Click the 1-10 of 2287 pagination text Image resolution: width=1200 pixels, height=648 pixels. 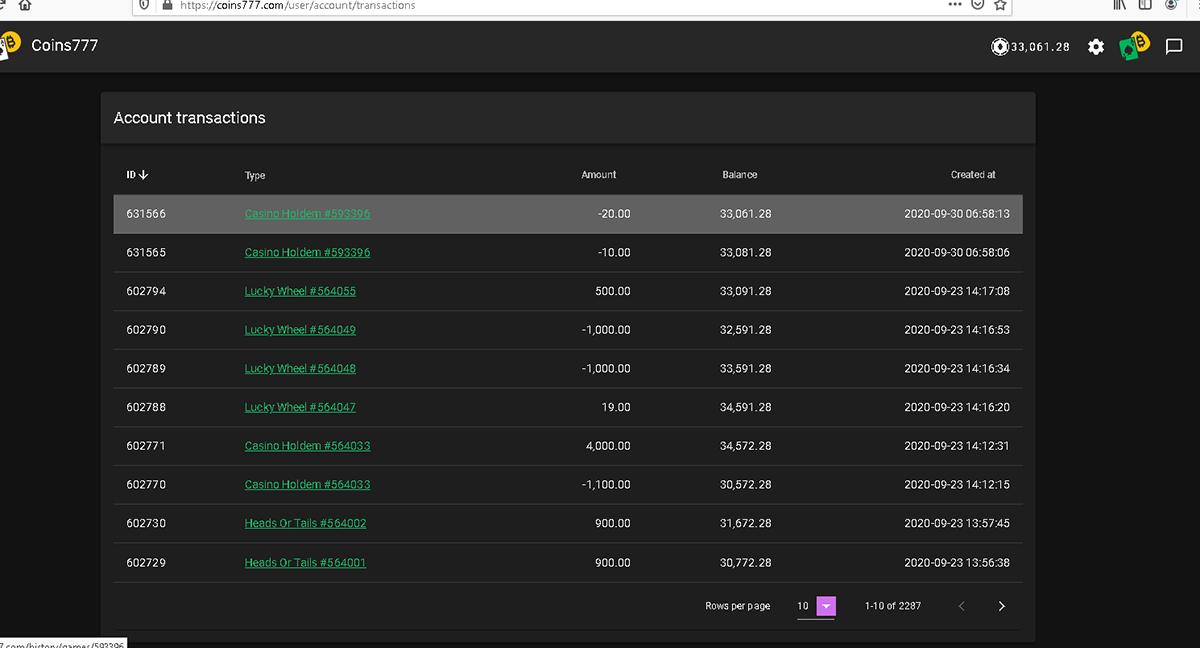coord(893,606)
